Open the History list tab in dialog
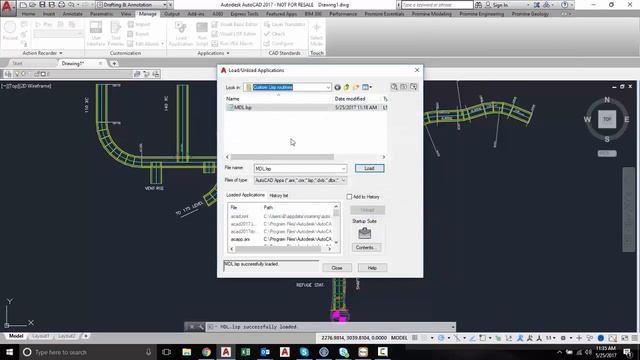This screenshot has height=360, width=640. pos(278,196)
